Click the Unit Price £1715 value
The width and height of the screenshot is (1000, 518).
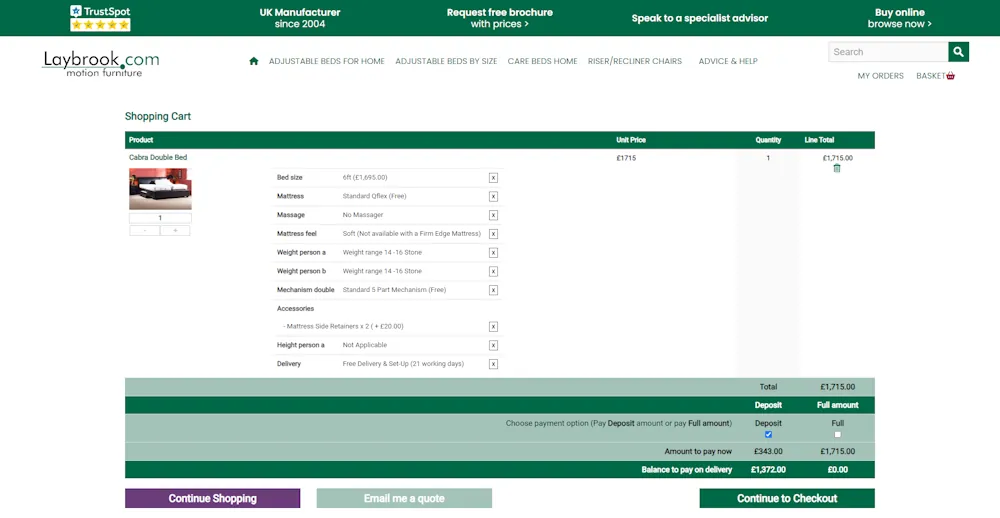626,158
